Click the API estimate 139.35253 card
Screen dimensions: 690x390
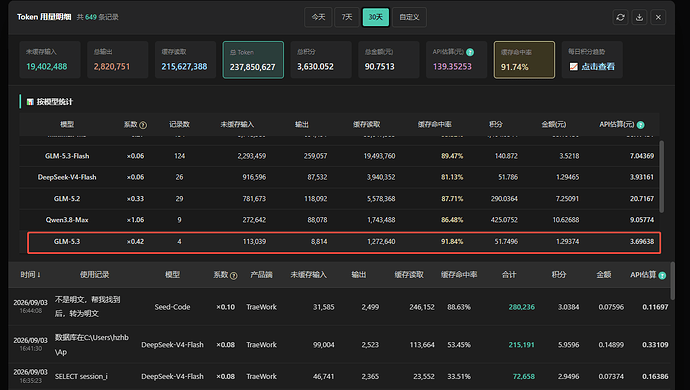pyautogui.click(x=456, y=60)
